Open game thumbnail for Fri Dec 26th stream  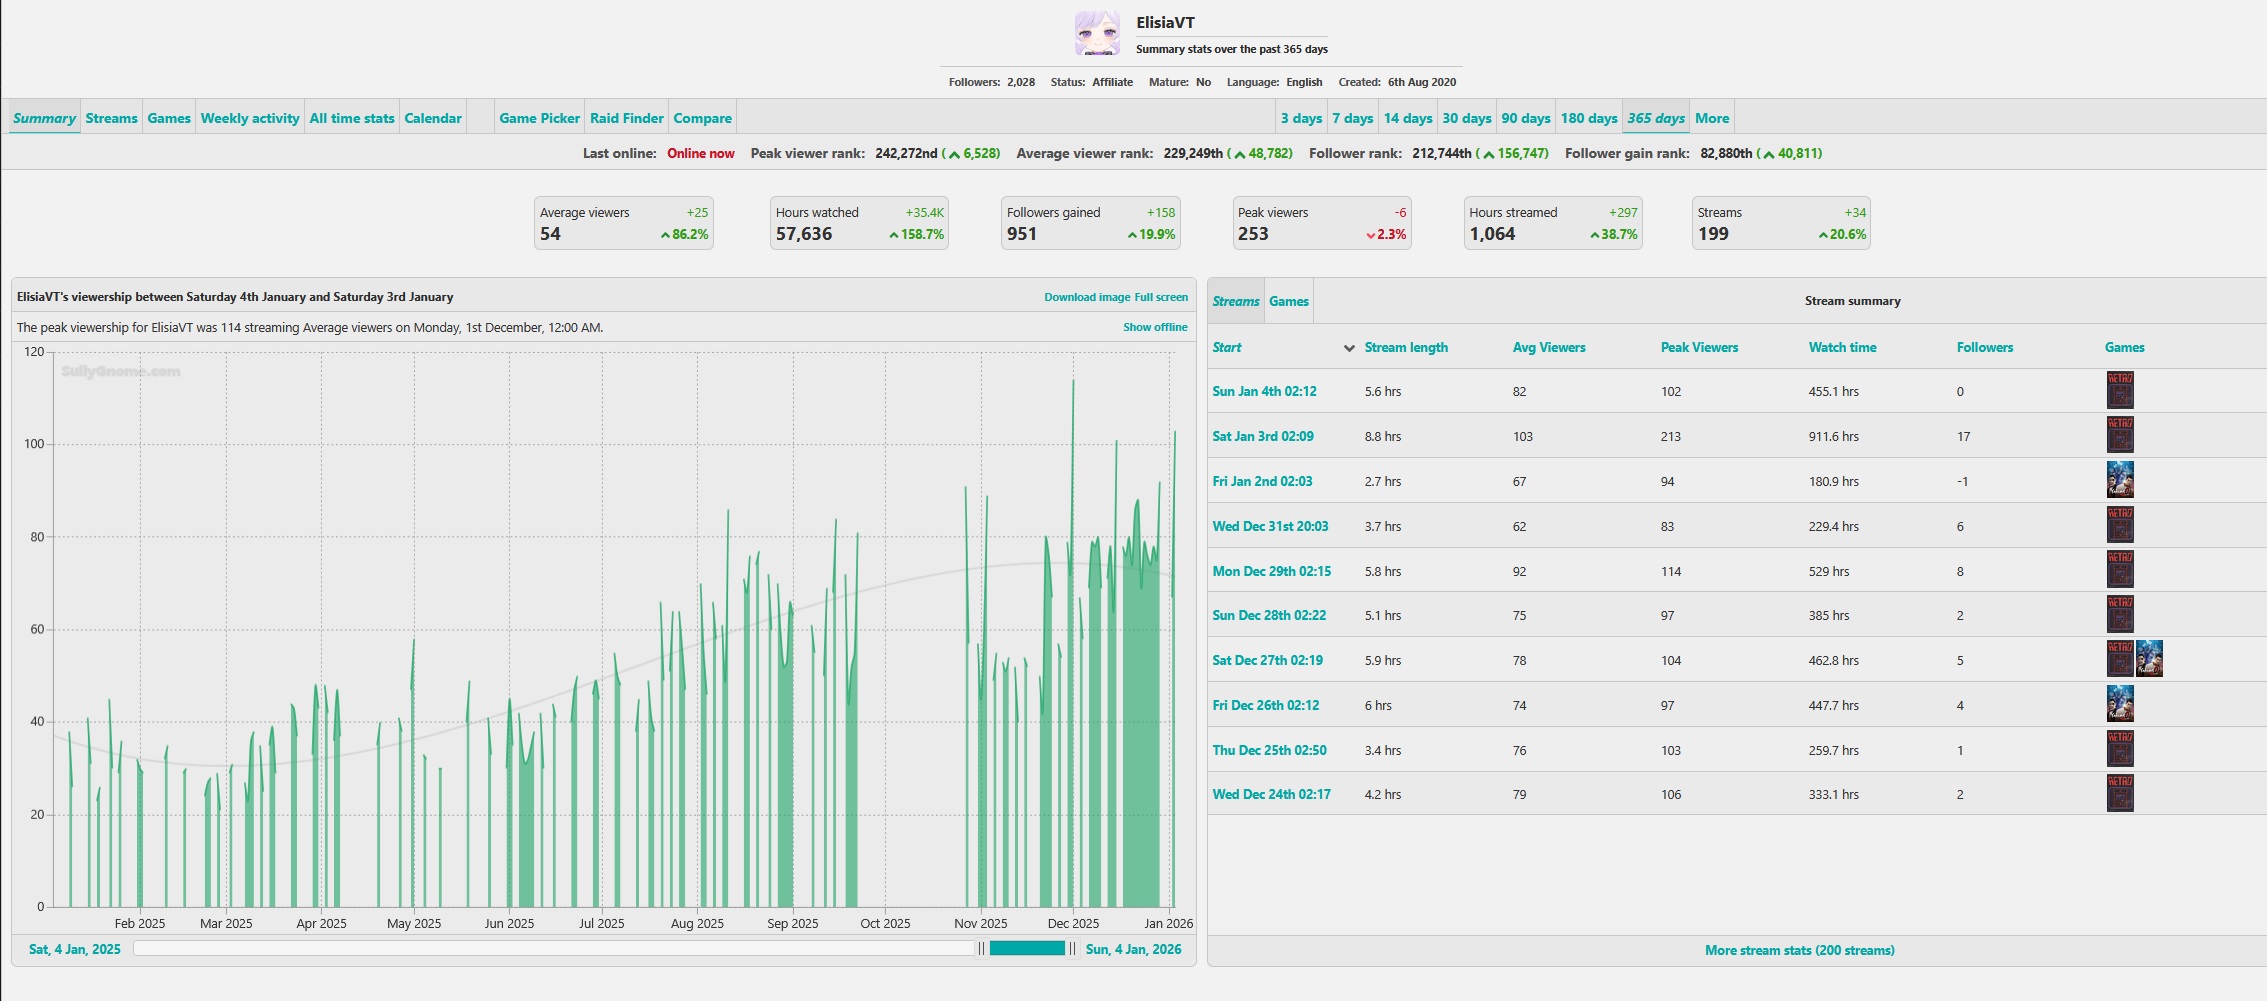point(2120,704)
